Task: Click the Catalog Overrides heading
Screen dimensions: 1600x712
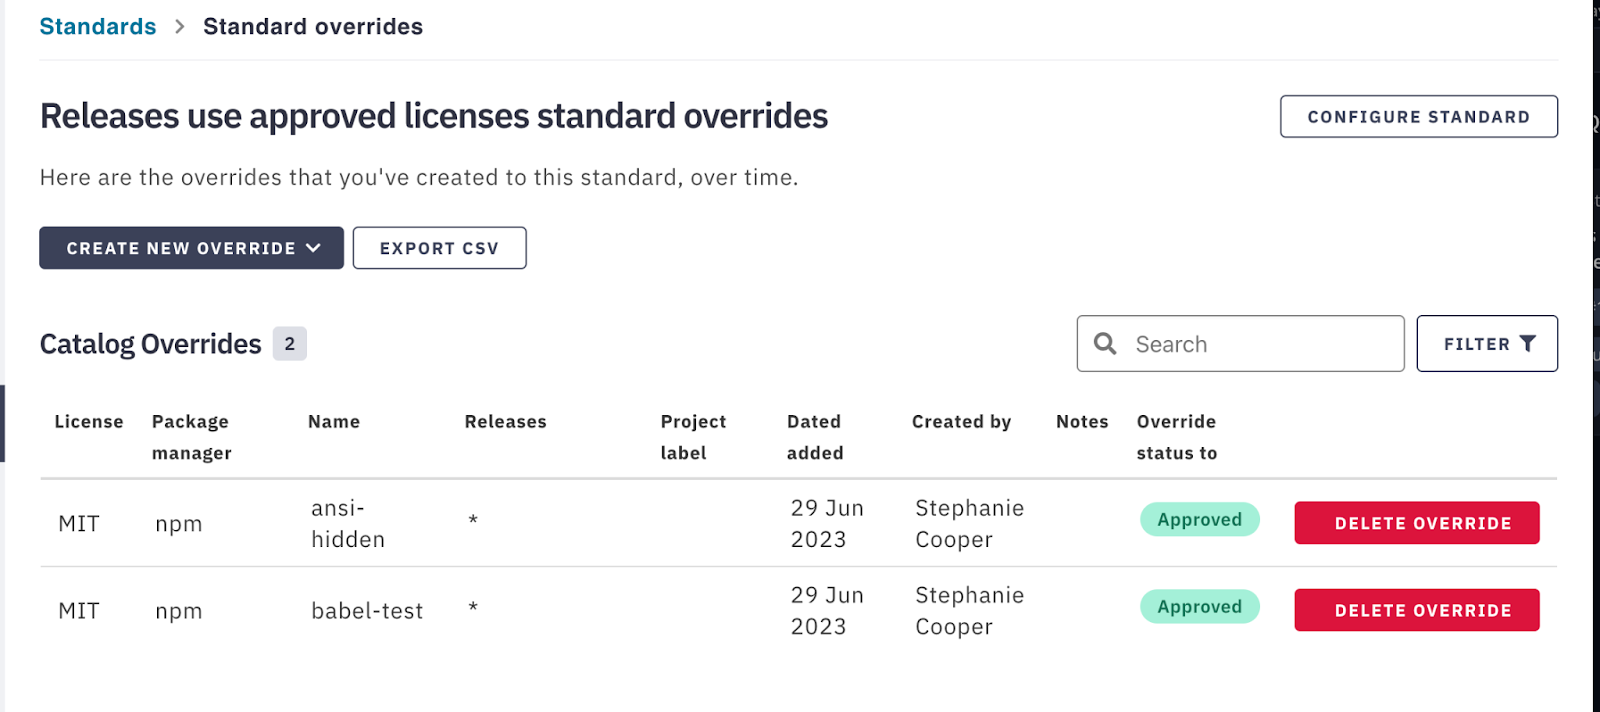Action: (x=151, y=344)
